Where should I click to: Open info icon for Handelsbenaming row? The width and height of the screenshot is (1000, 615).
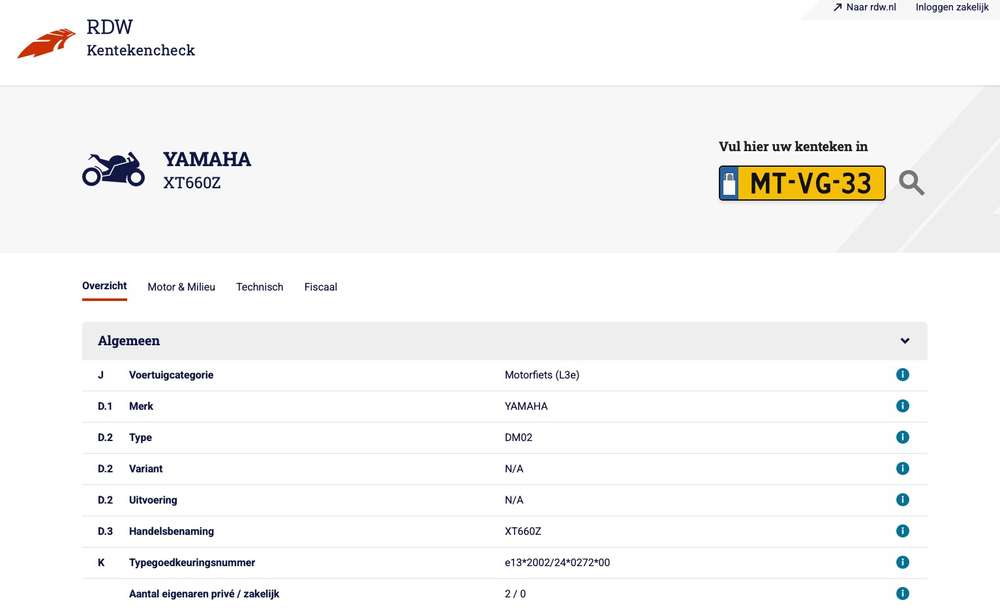pyautogui.click(x=902, y=531)
